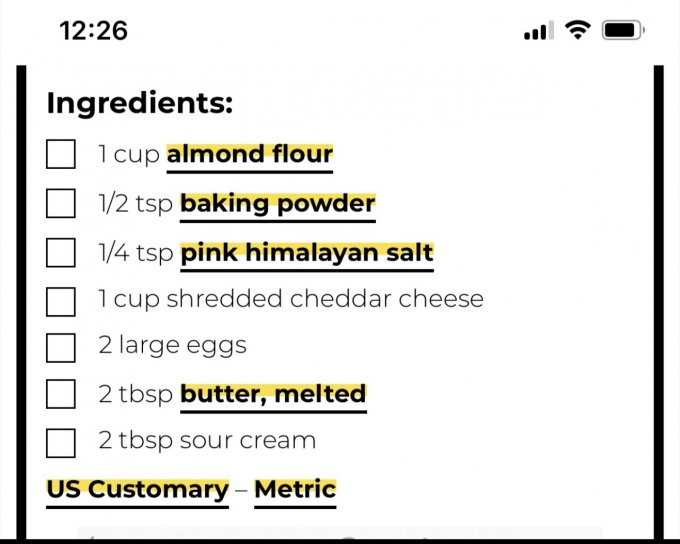Tap the Wi-Fi status icon
Viewport: 680px width, 544px height.
(x=577, y=31)
